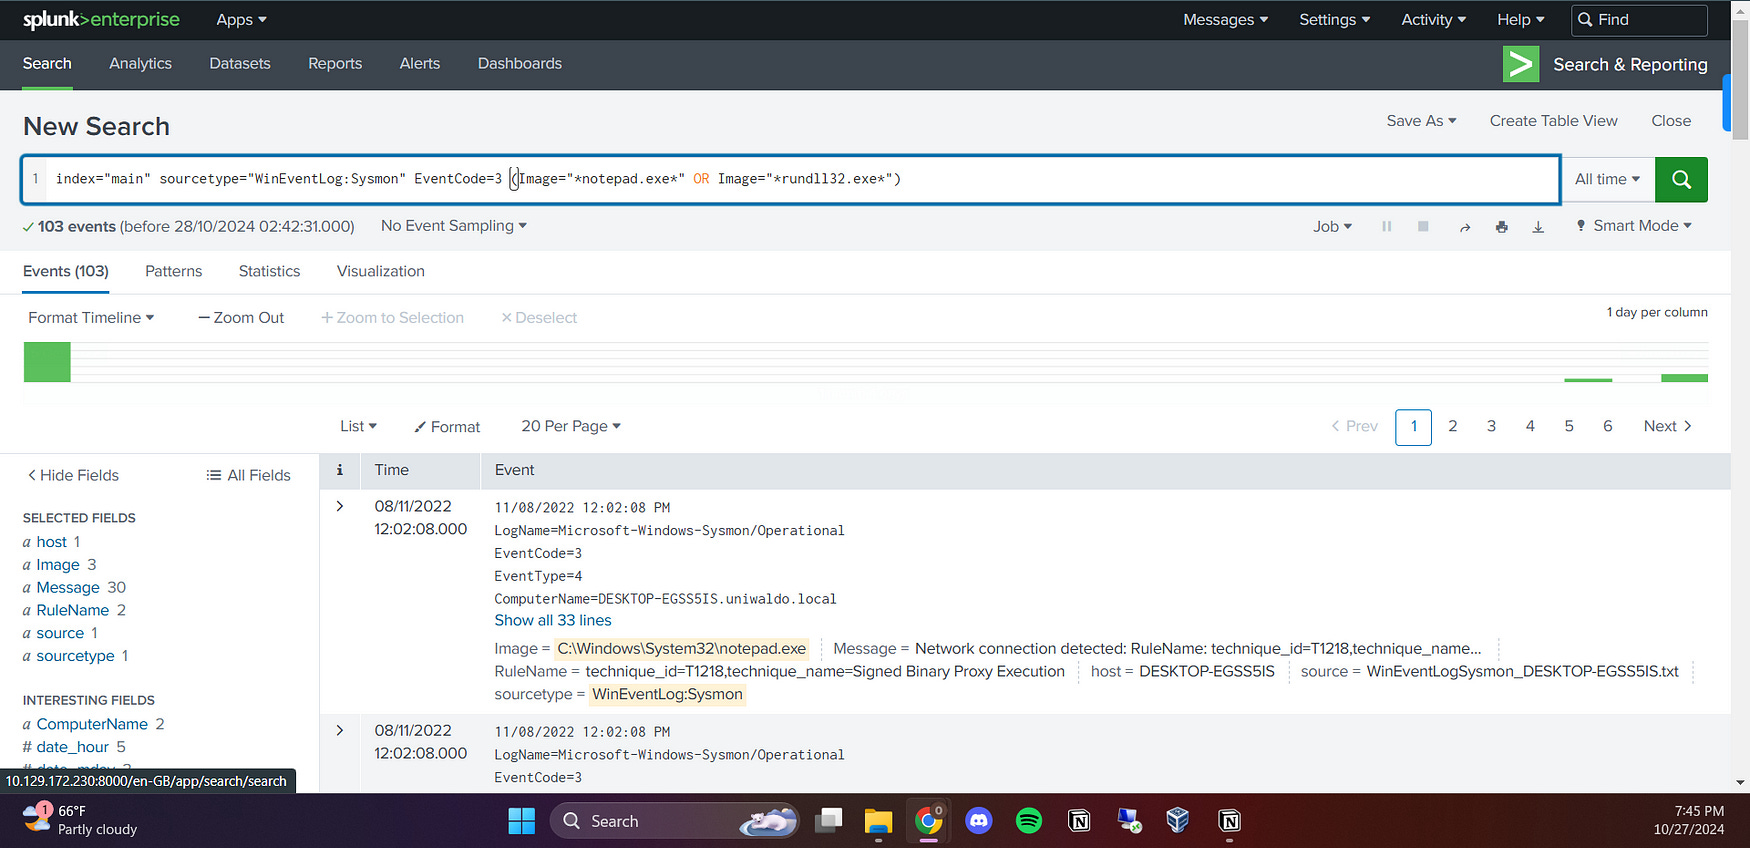
Task: Open Task View in taskbar
Action: (x=828, y=821)
